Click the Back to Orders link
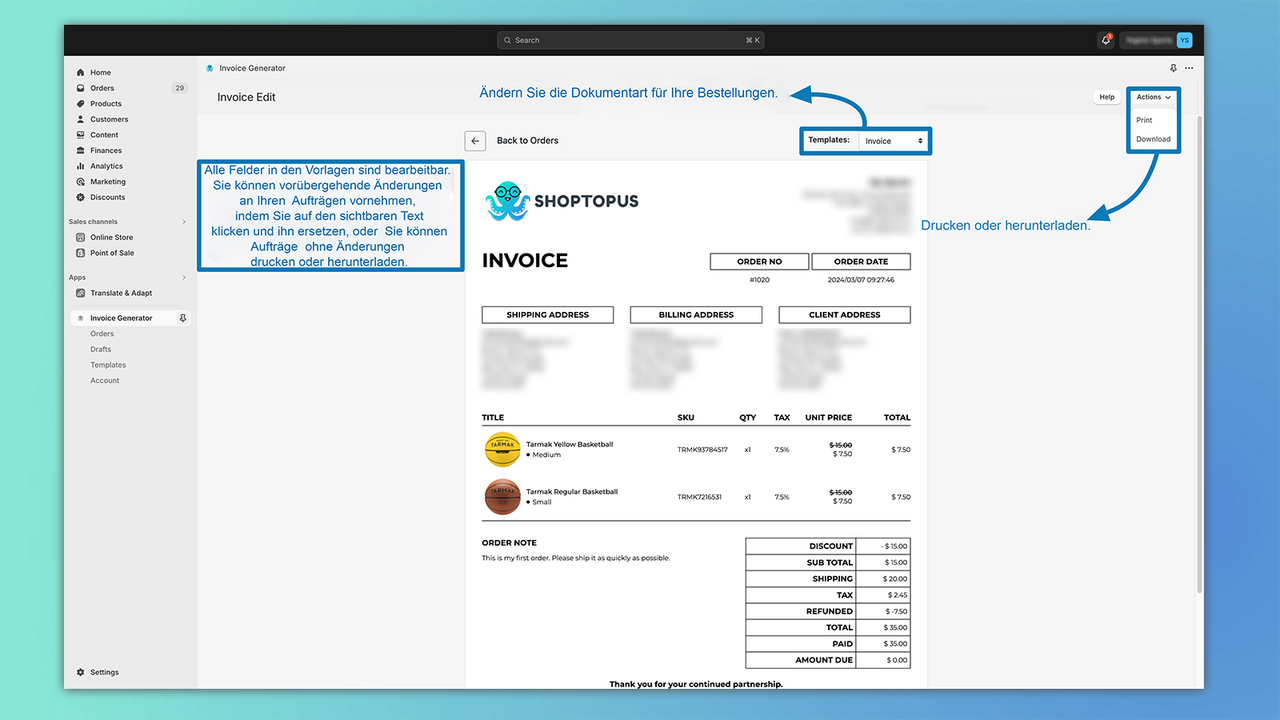The image size is (1280, 720). (528, 141)
